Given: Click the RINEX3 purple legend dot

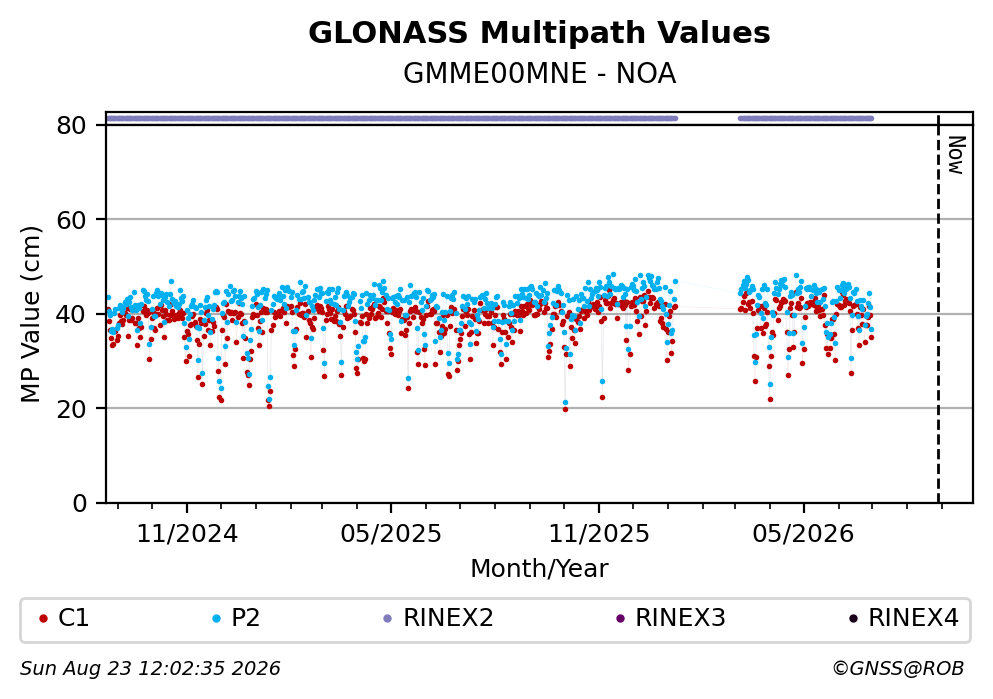Looking at the screenshot, I should (621, 619).
